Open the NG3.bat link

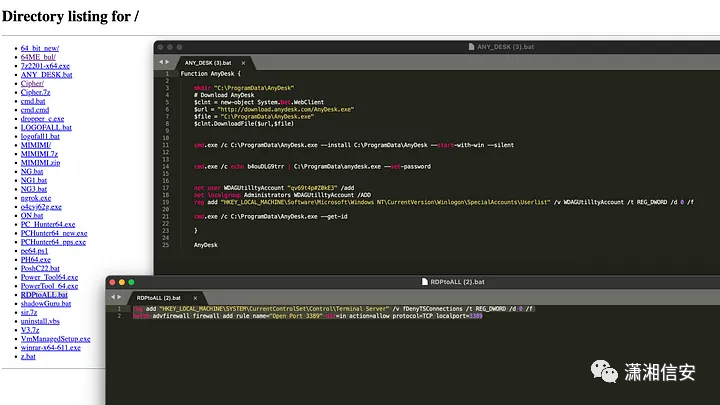[34, 189]
